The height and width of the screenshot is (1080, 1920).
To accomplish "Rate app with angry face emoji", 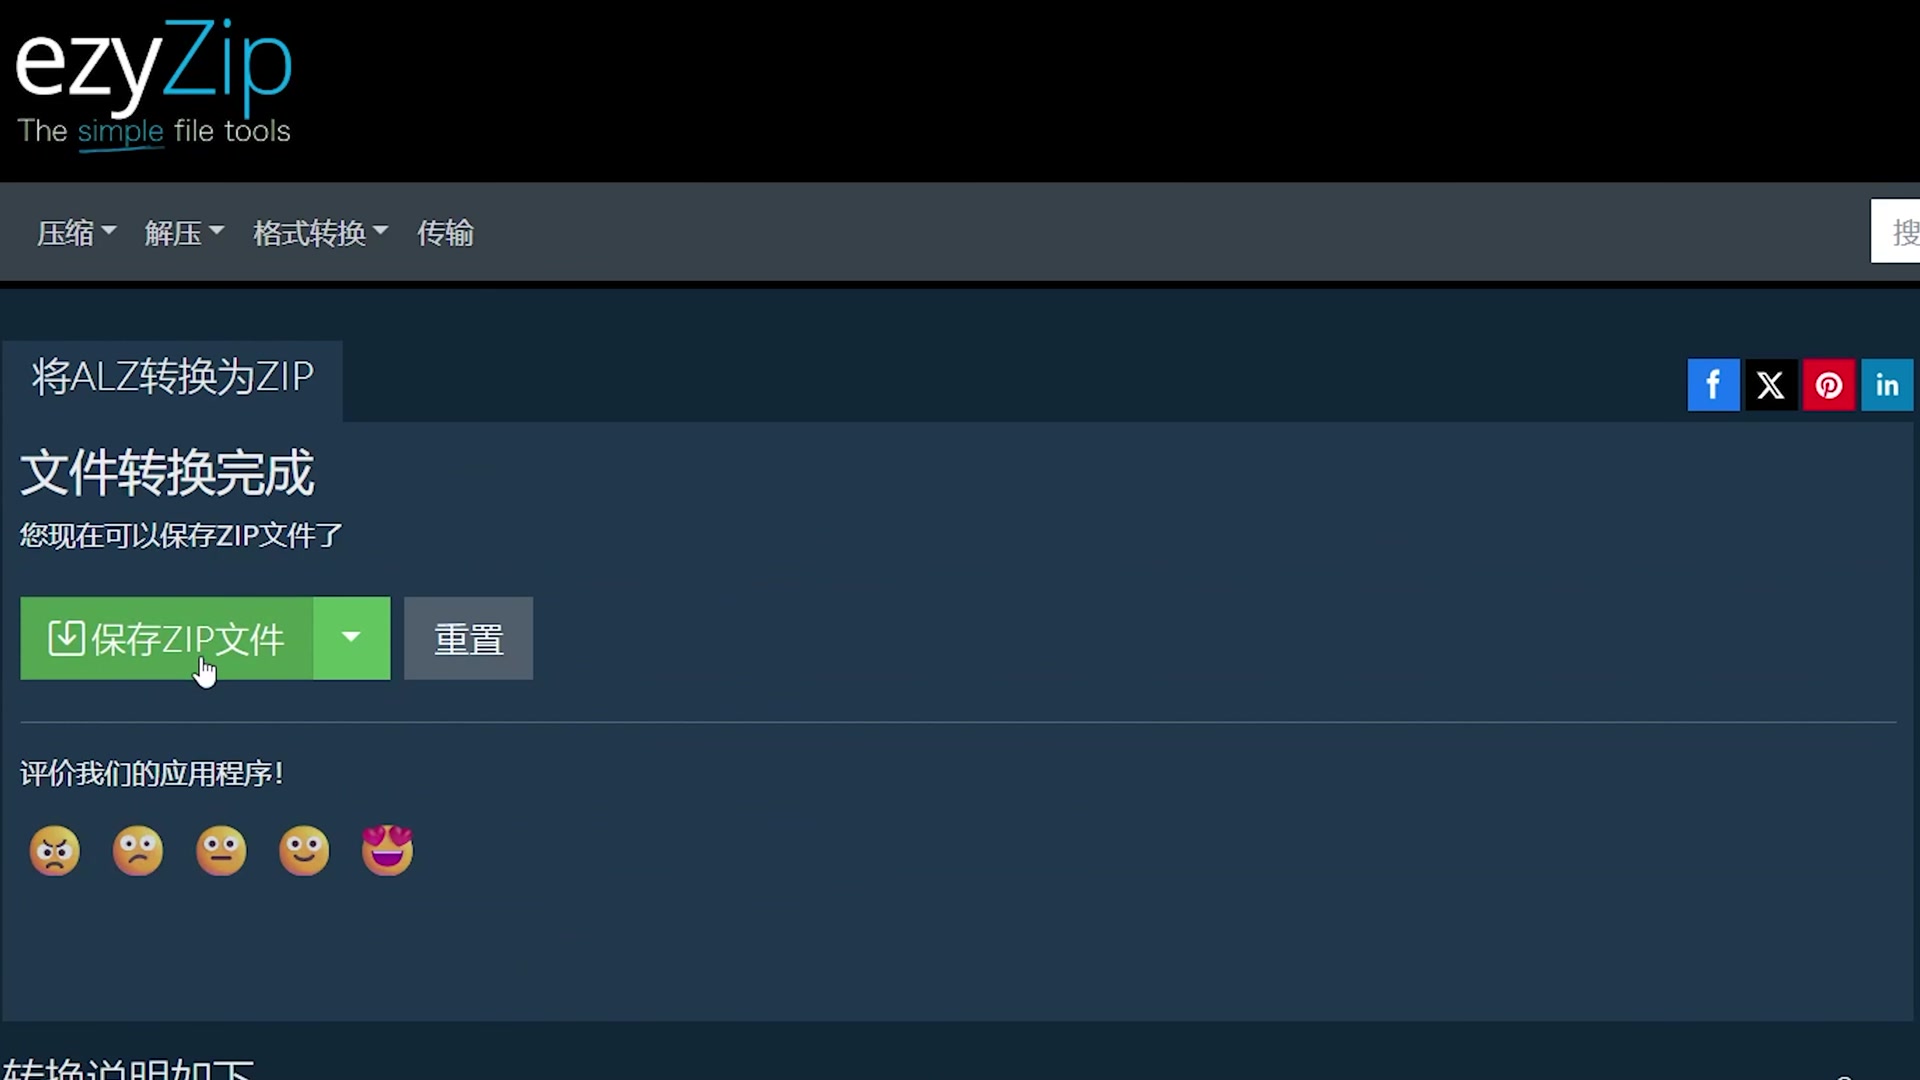I will pyautogui.click(x=55, y=851).
